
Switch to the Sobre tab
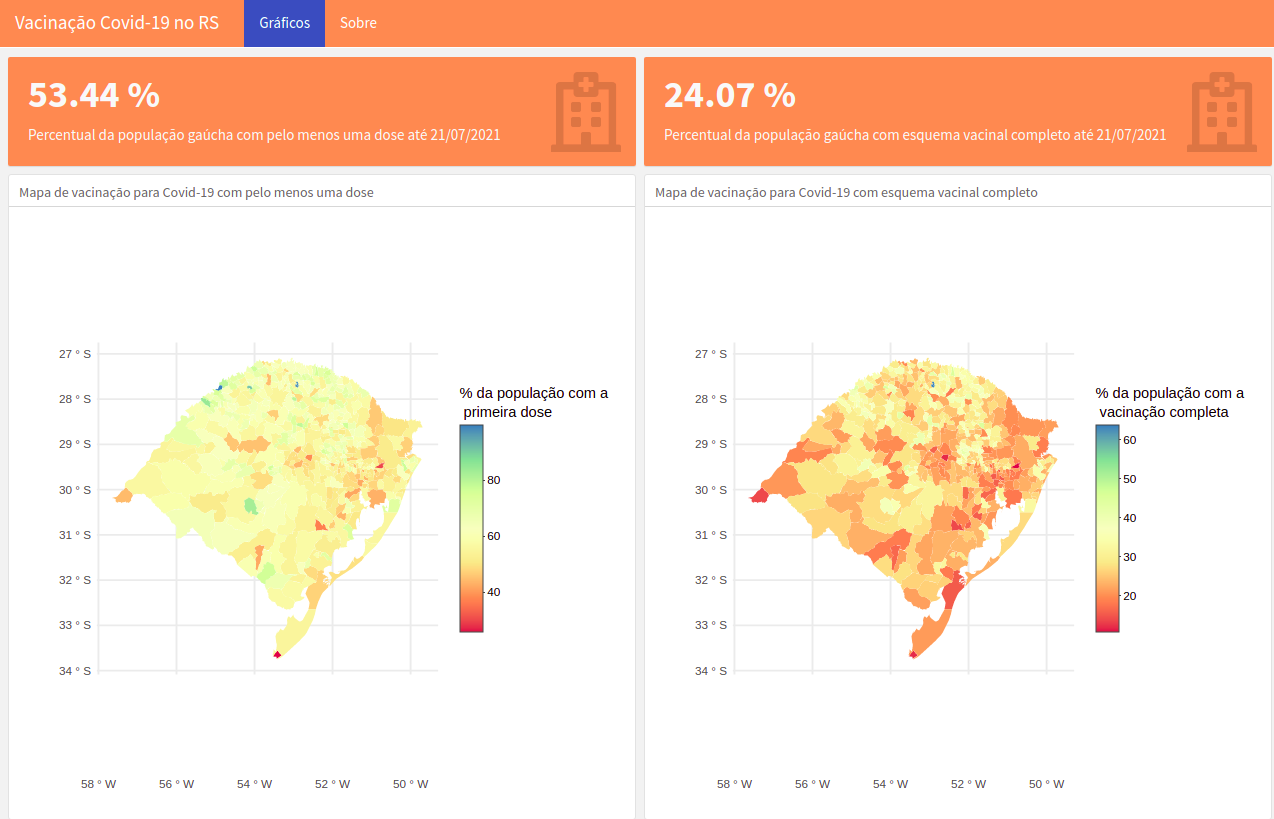358,23
